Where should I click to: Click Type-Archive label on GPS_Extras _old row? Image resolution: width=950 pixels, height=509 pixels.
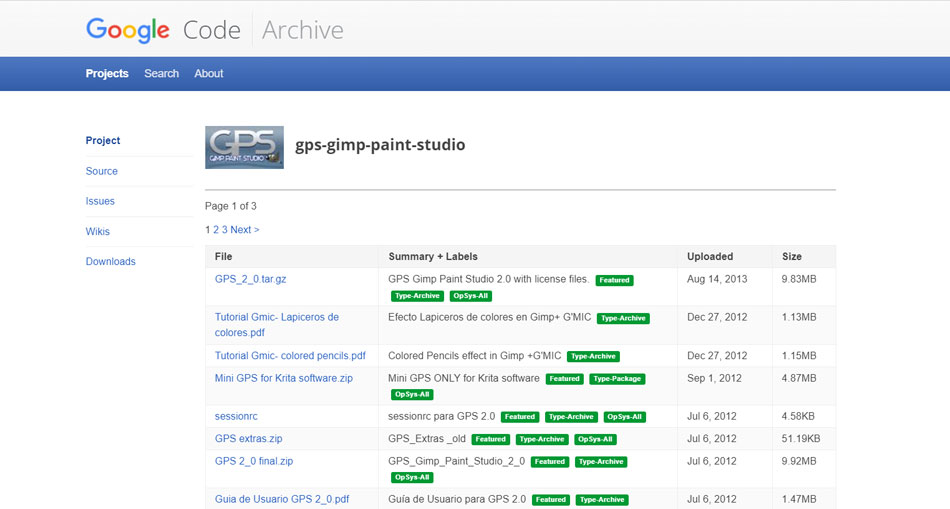coord(542,439)
